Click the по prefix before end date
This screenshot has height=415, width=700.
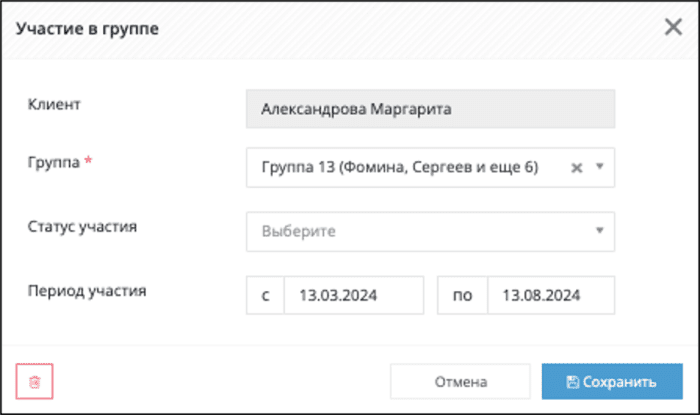coord(462,295)
